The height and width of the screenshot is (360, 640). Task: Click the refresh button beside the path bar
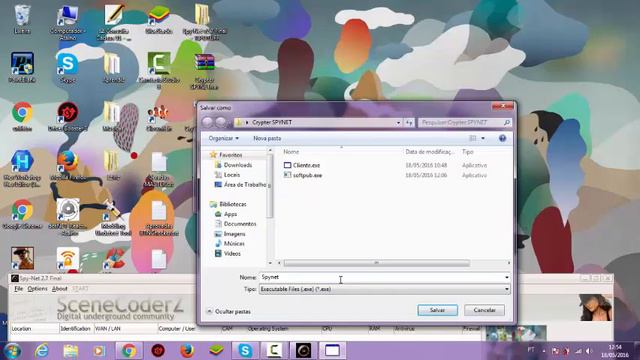[x=409, y=122]
